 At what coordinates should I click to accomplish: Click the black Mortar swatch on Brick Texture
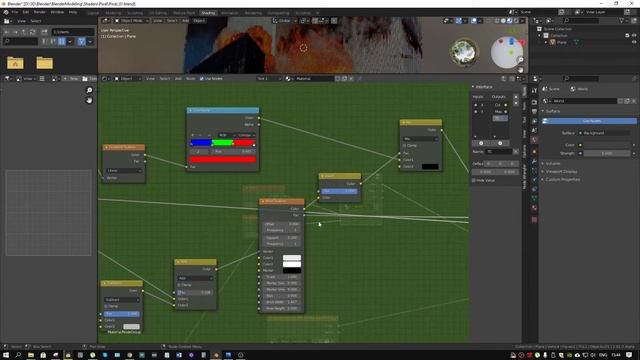[x=291, y=270]
